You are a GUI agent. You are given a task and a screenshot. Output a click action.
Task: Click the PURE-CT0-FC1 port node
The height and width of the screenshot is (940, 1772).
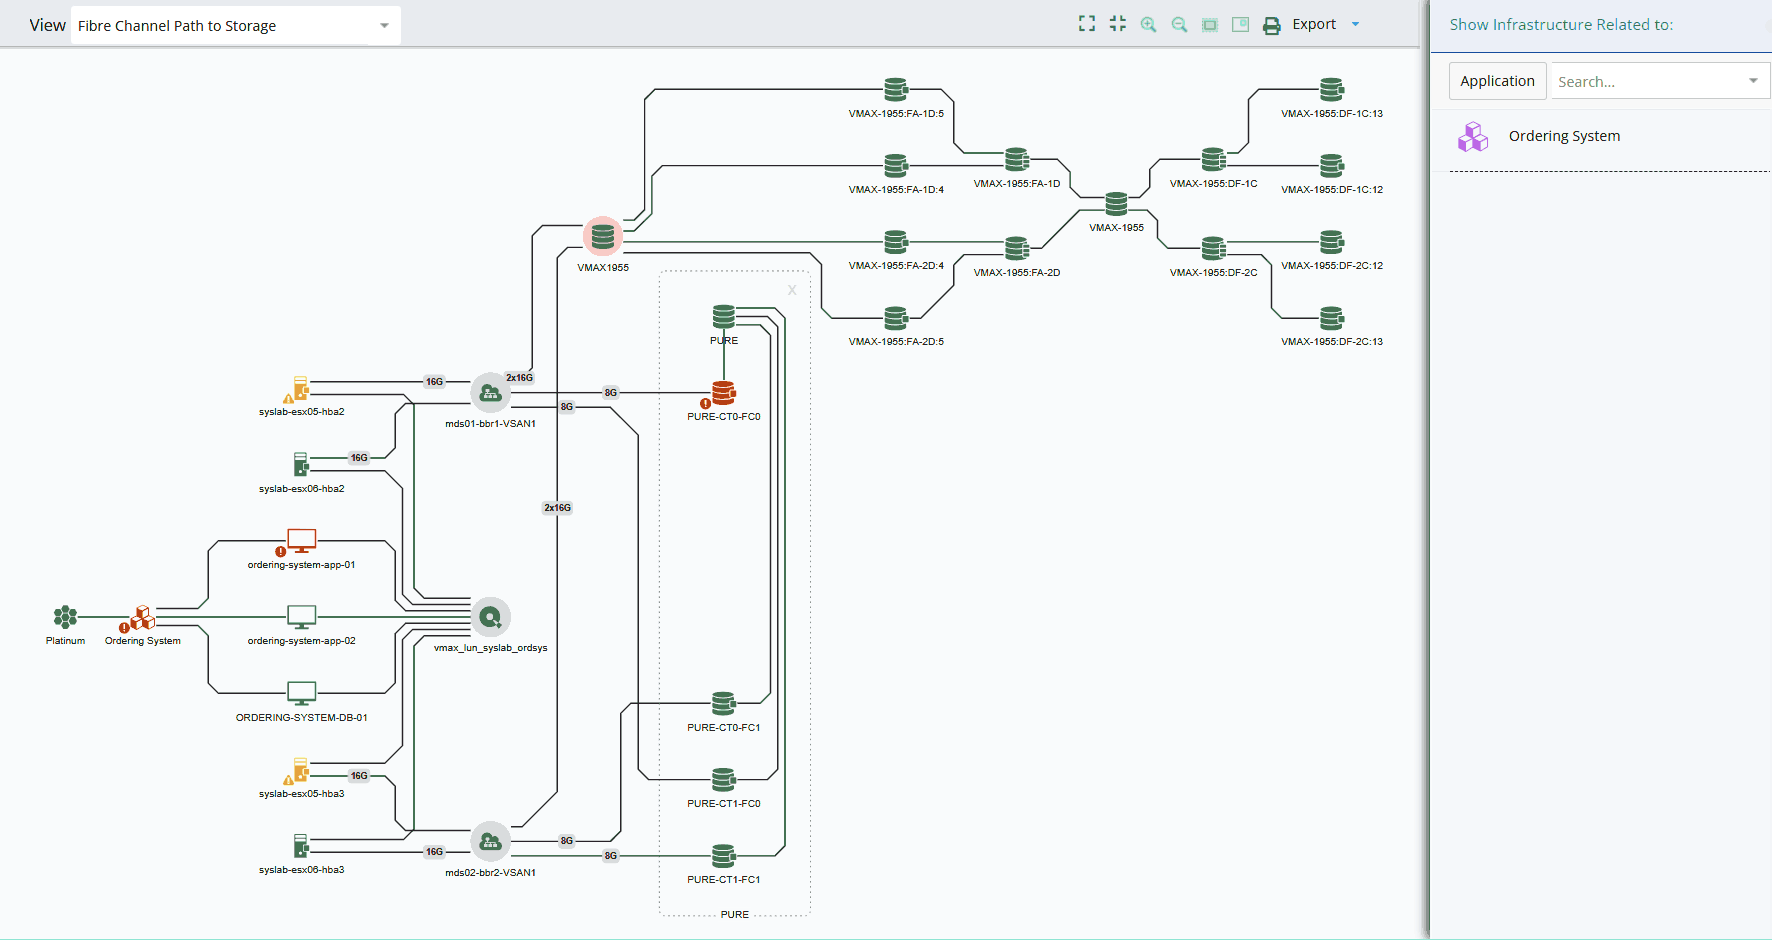click(x=724, y=703)
